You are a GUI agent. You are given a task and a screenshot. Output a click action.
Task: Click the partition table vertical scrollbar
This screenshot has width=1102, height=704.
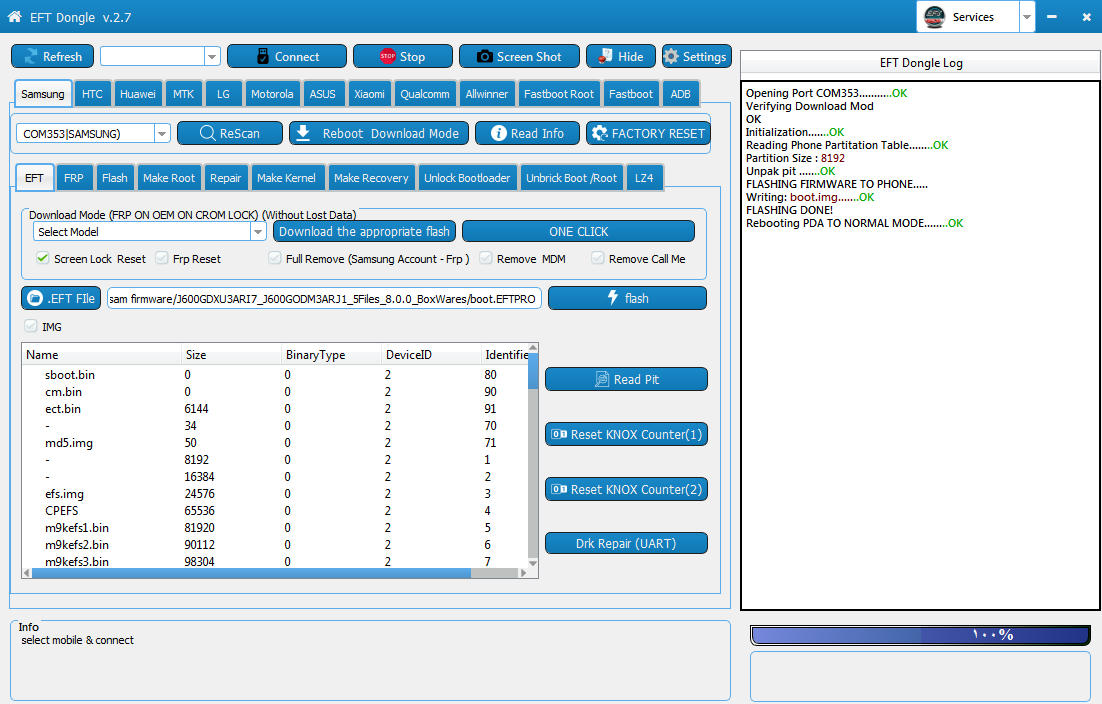[533, 370]
